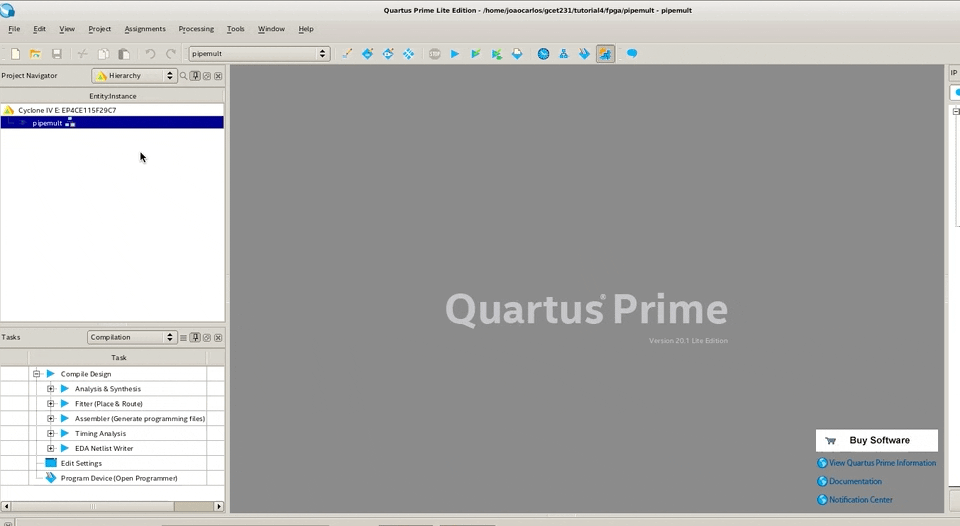Screen dimensions: 960x526
Task: Open the Notification Center link
Action: tap(855, 500)
